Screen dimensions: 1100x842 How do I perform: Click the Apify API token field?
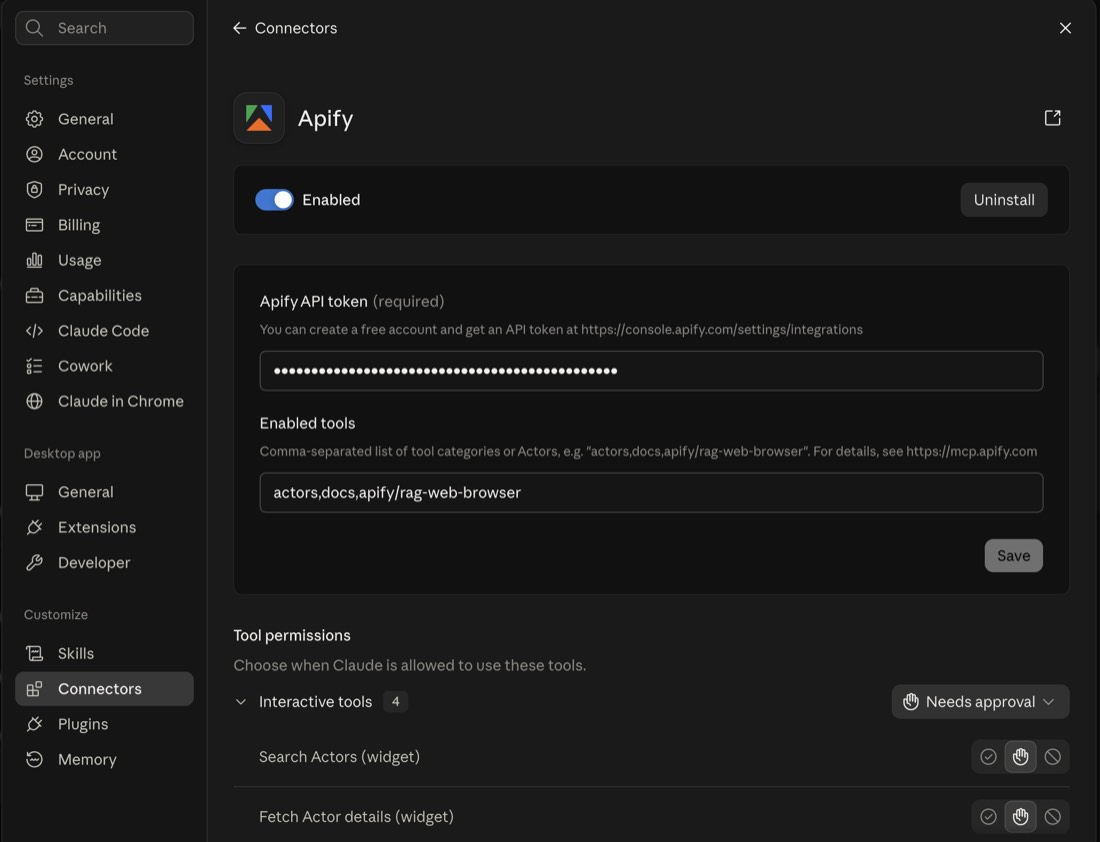(651, 370)
